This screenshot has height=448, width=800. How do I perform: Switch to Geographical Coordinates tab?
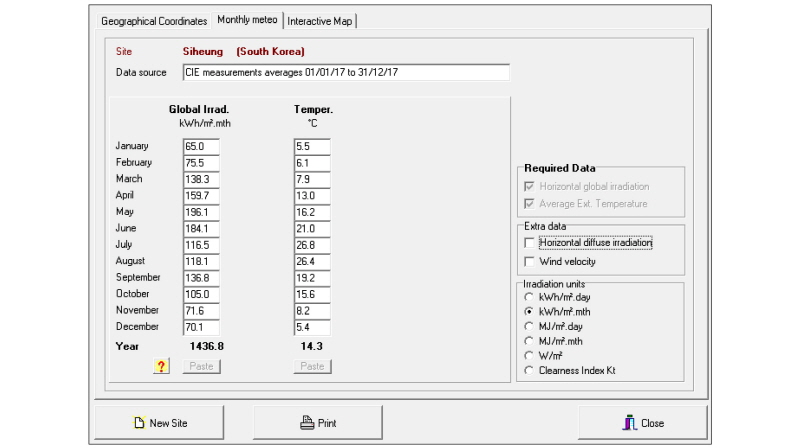(154, 21)
